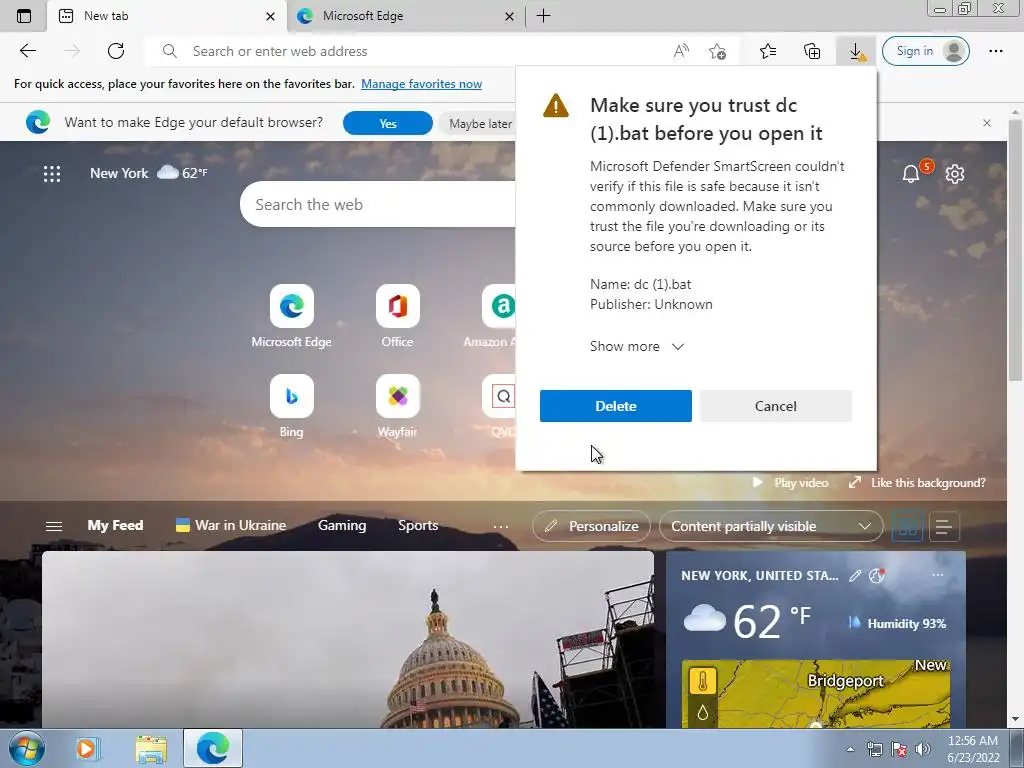Click the Action Center flag tray icon

coord(899,749)
